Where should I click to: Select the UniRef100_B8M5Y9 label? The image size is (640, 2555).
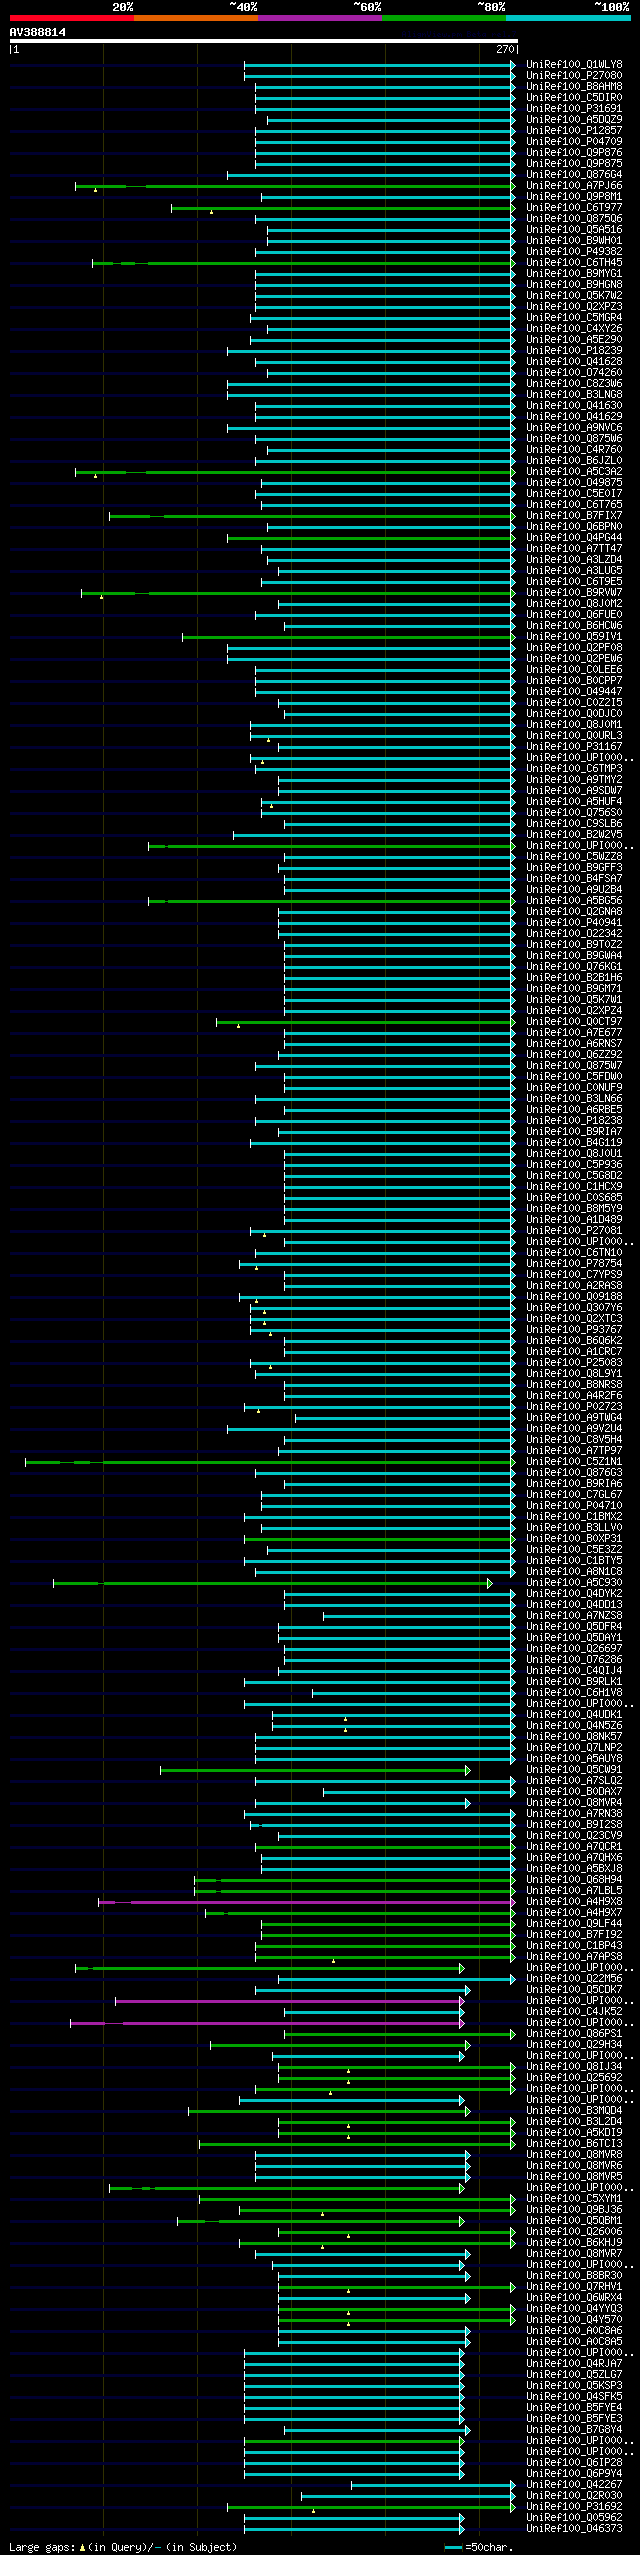coord(574,1208)
